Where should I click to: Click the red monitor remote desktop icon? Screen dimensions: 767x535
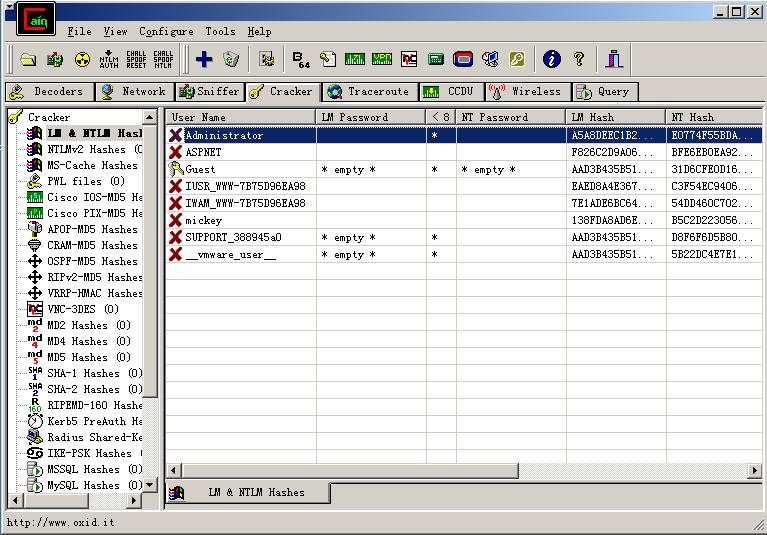463,60
